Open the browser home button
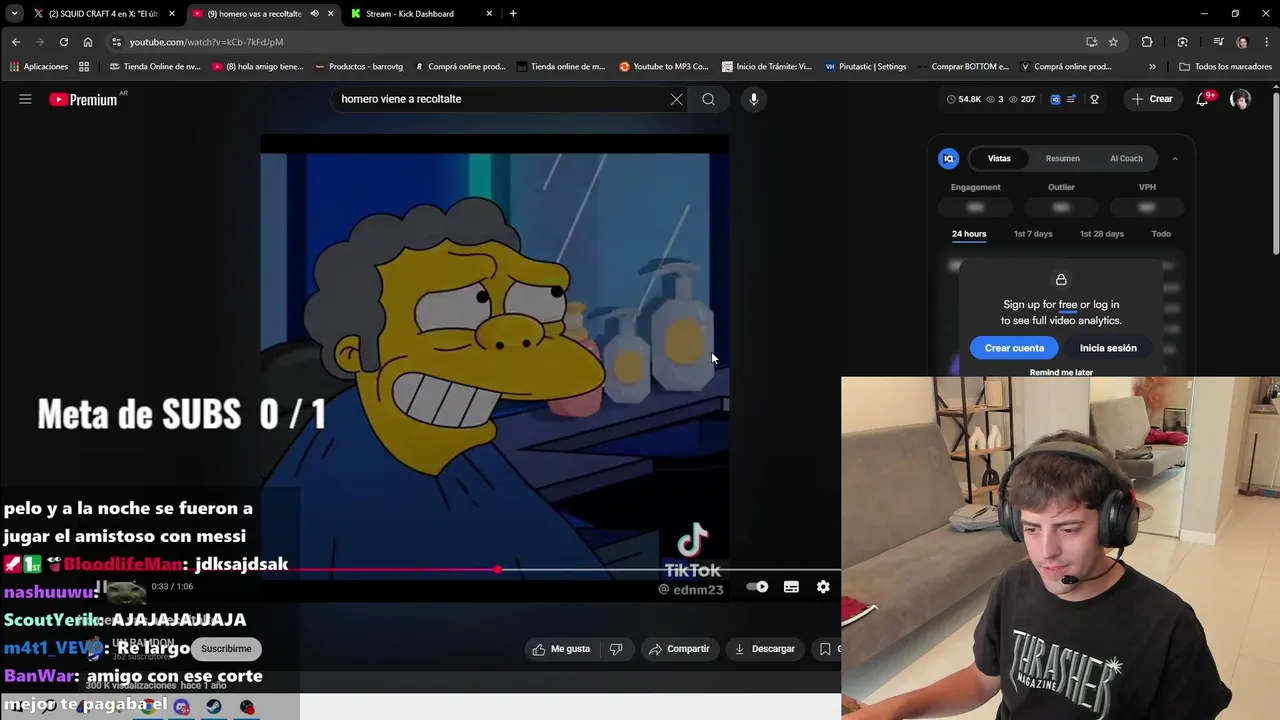Viewport: 1280px width, 720px height. click(88, 42)
